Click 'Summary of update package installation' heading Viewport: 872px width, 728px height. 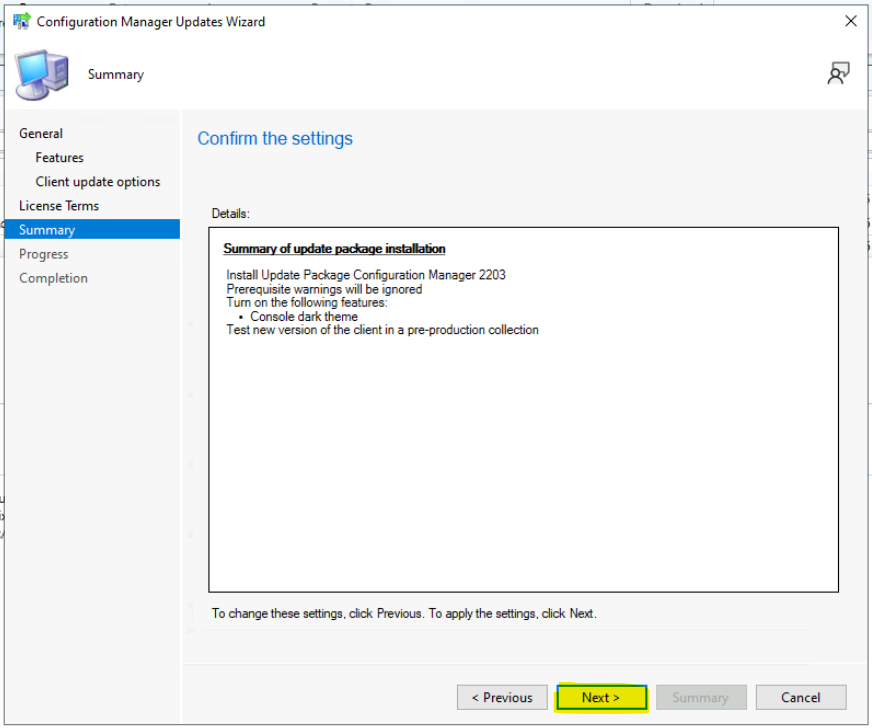click(334, 249)
